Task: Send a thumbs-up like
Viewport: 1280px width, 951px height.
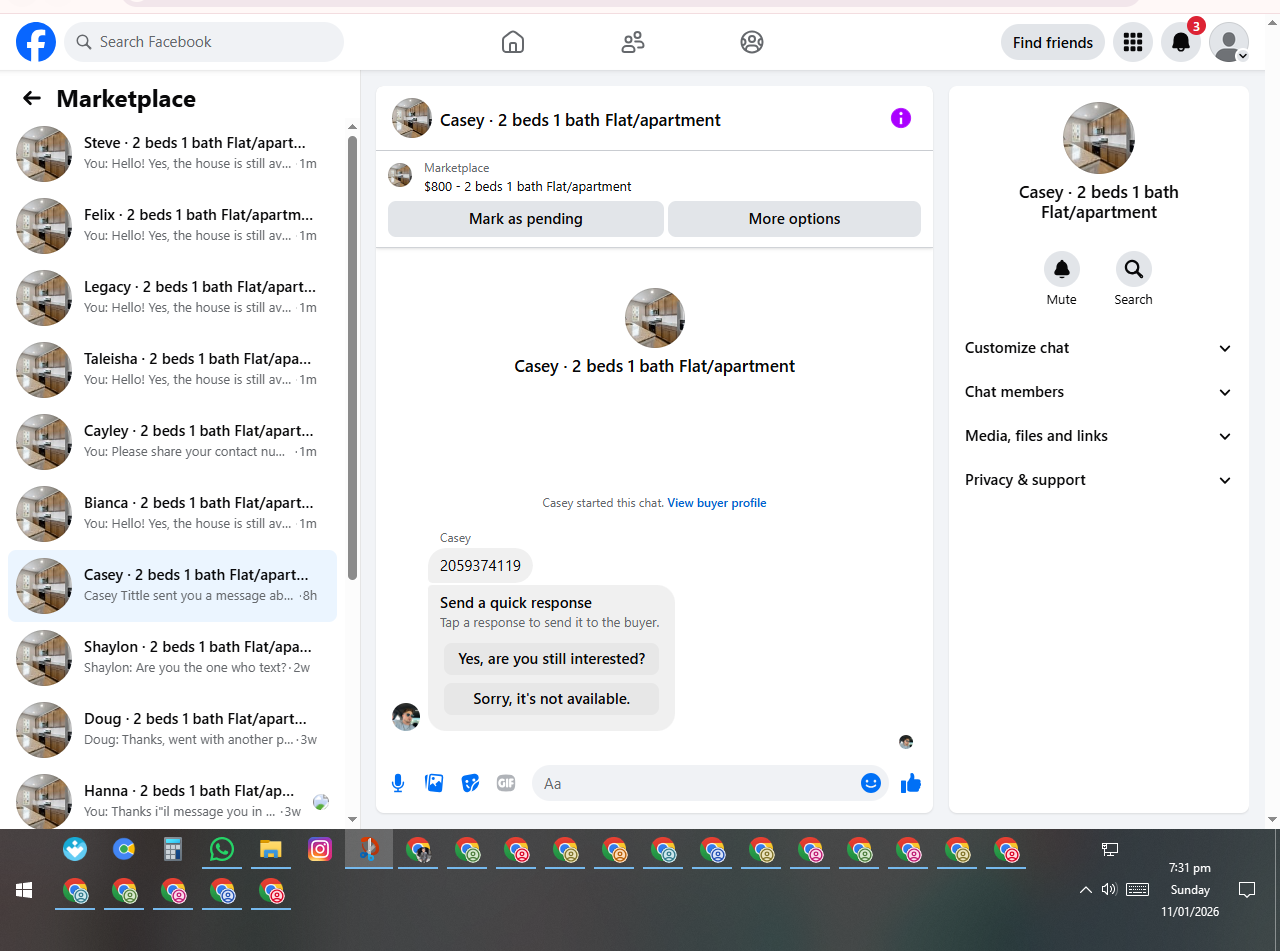Action: pos(910,783)
